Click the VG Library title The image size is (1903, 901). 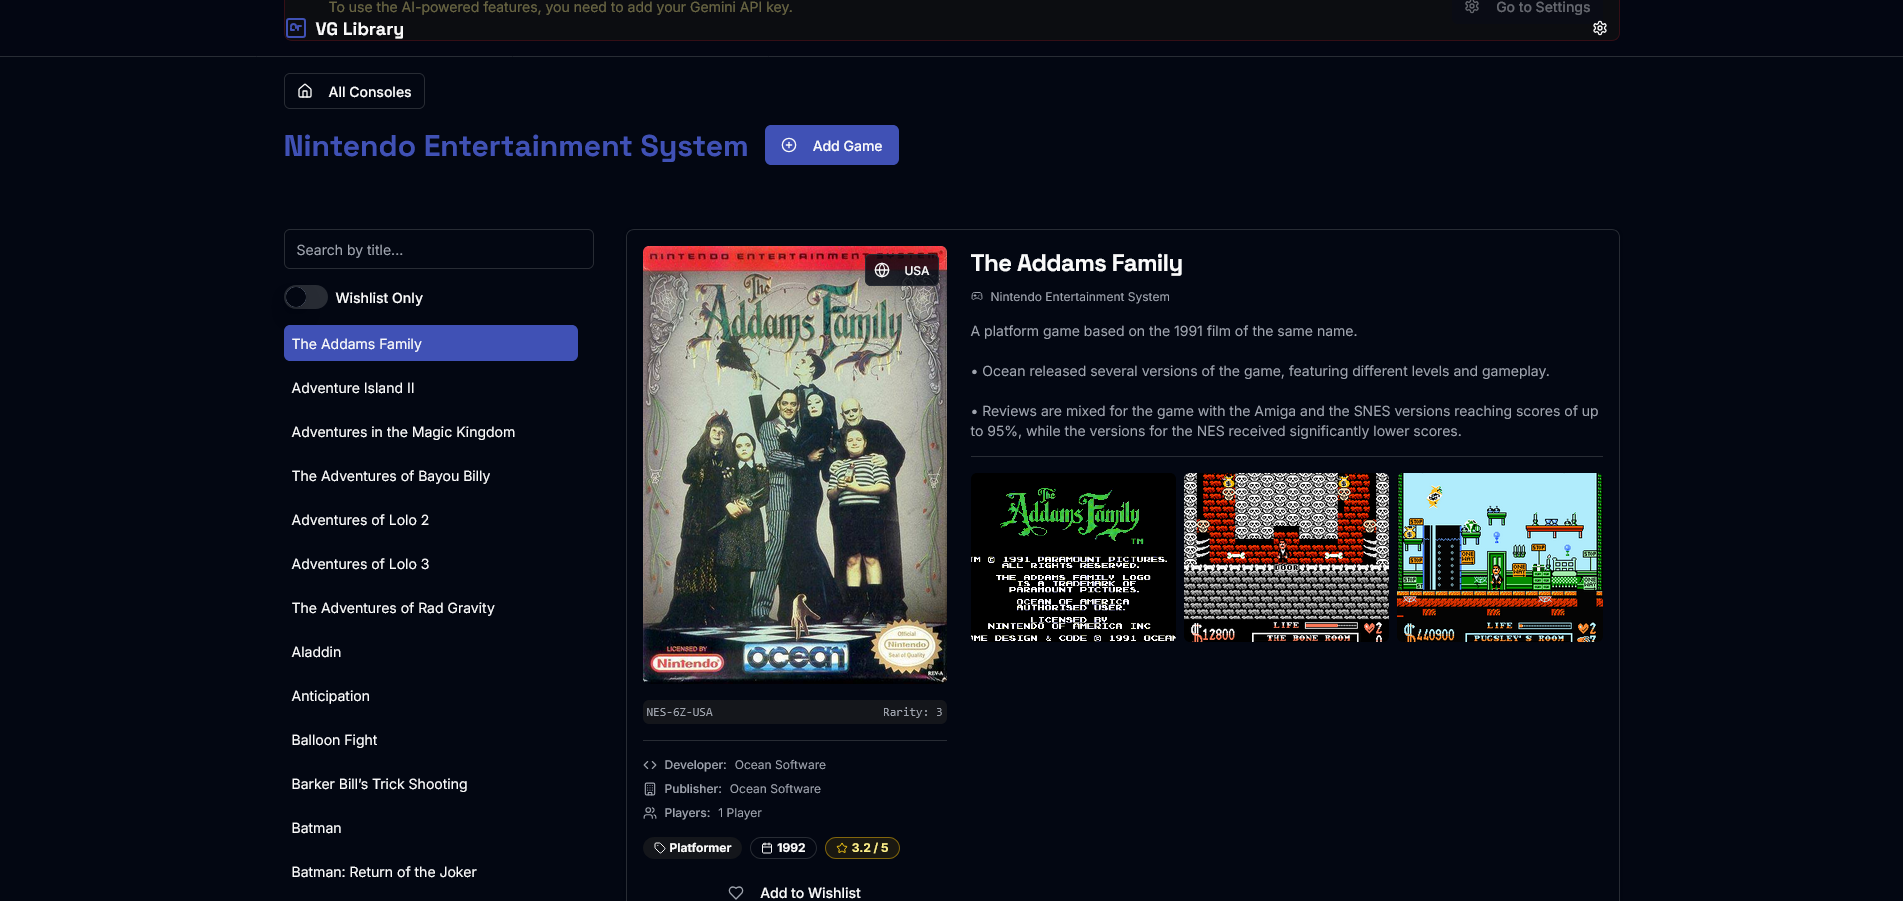360,29
